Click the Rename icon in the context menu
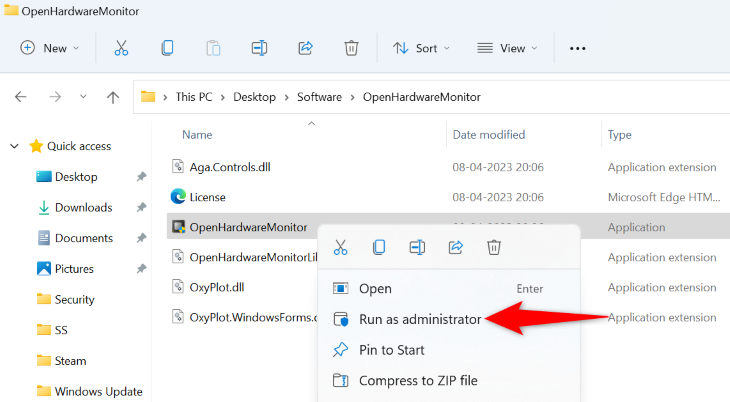This screenshot has height=402, width=730. click(x=417, y=247)
